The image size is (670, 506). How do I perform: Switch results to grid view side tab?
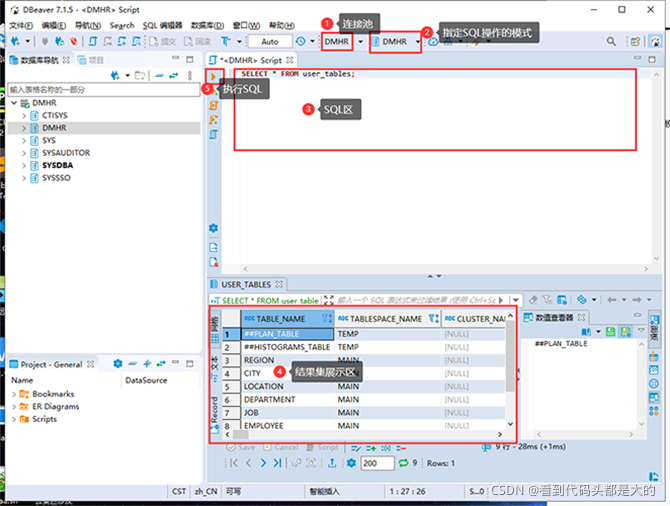[215, 329]
